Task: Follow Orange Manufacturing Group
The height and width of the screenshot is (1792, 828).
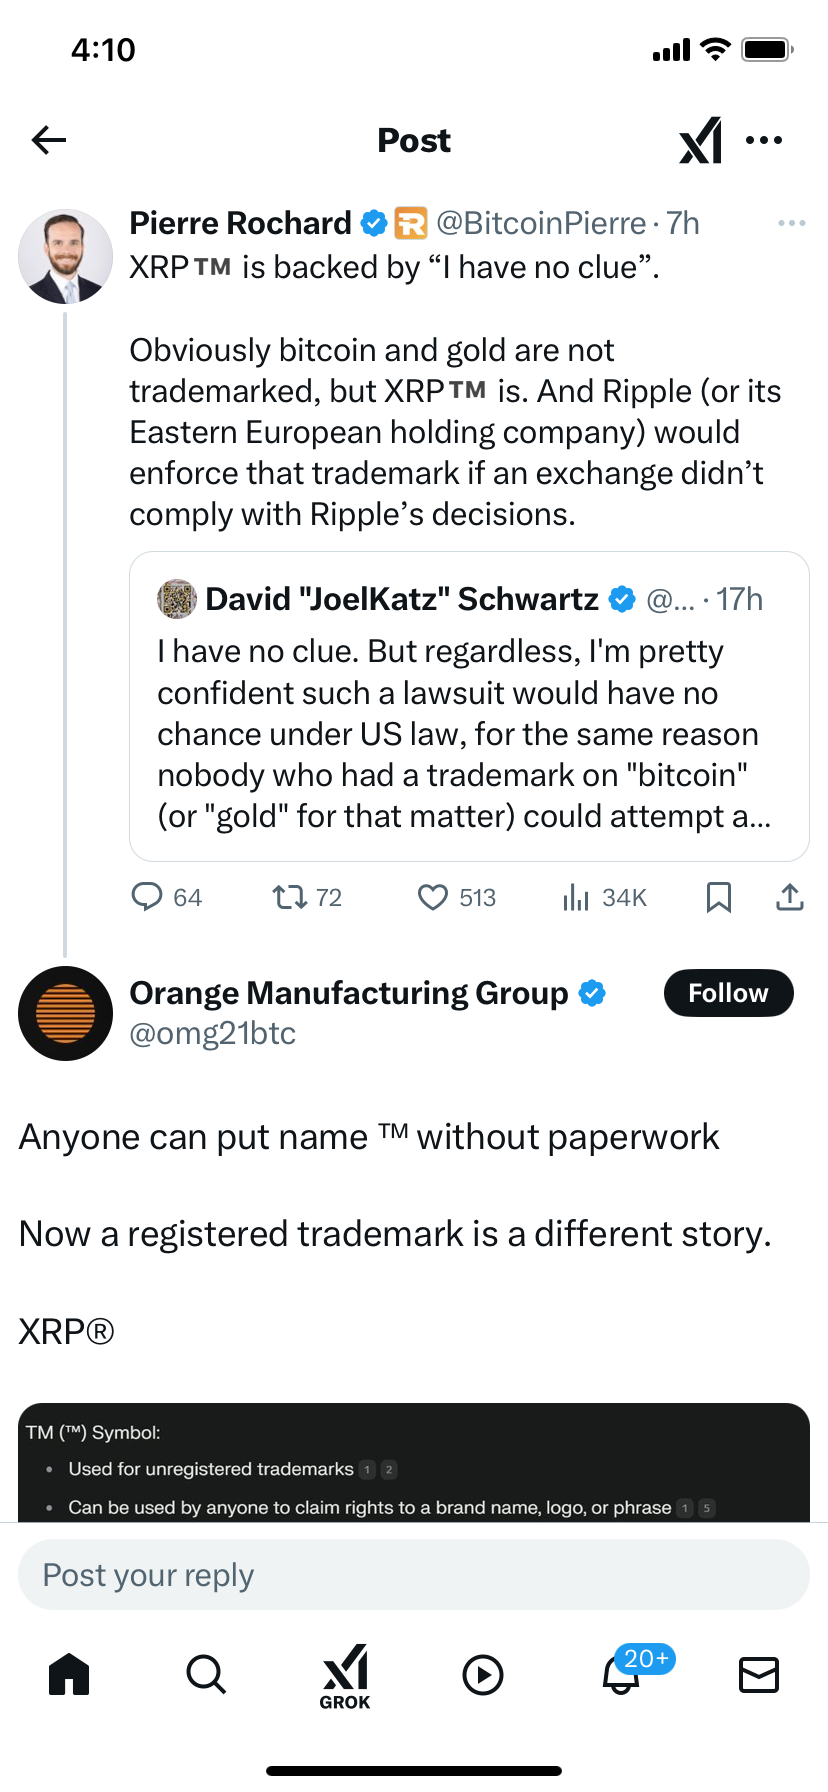Action: click(728, 993)
